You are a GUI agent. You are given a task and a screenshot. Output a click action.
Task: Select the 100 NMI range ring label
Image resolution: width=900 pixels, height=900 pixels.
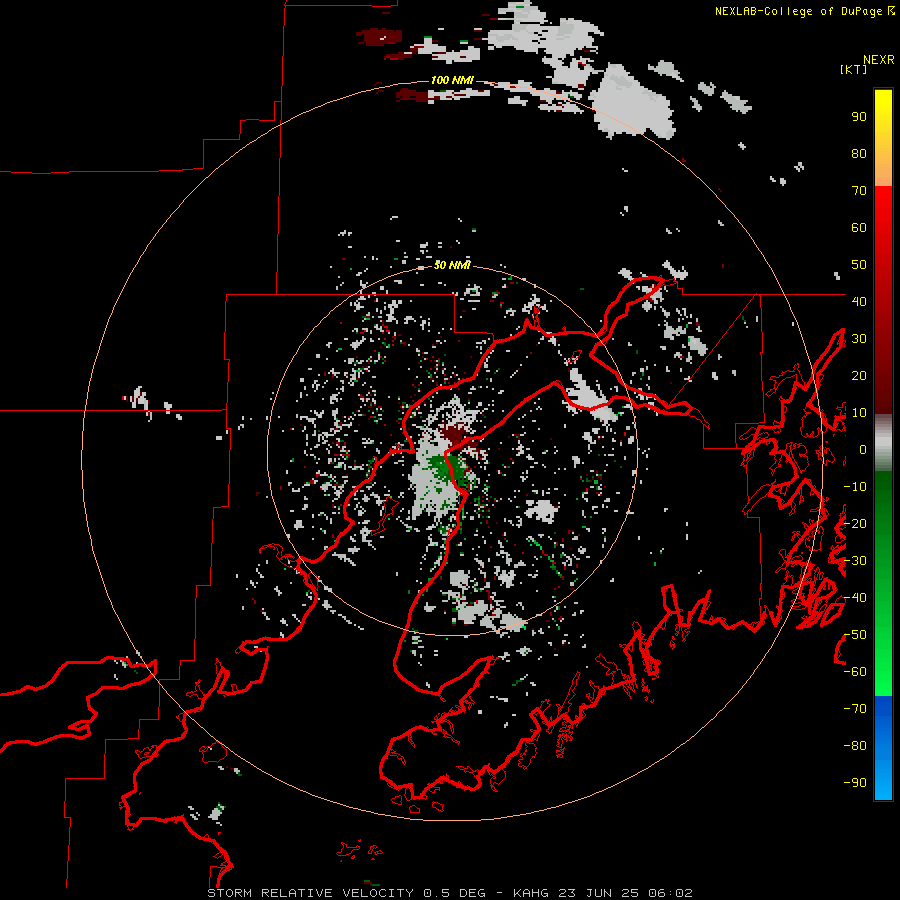click(452, 80)
